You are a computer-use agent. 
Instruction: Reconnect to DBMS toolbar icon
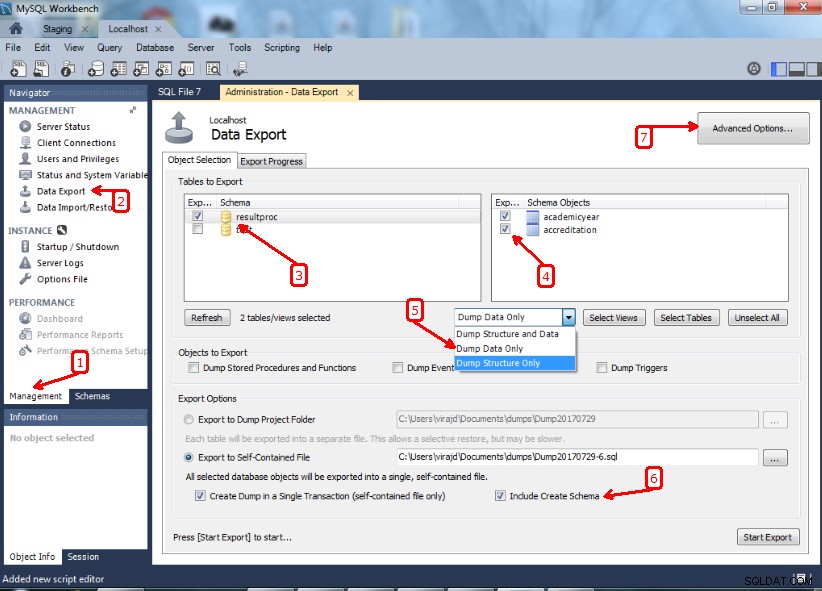pos(240,69)
